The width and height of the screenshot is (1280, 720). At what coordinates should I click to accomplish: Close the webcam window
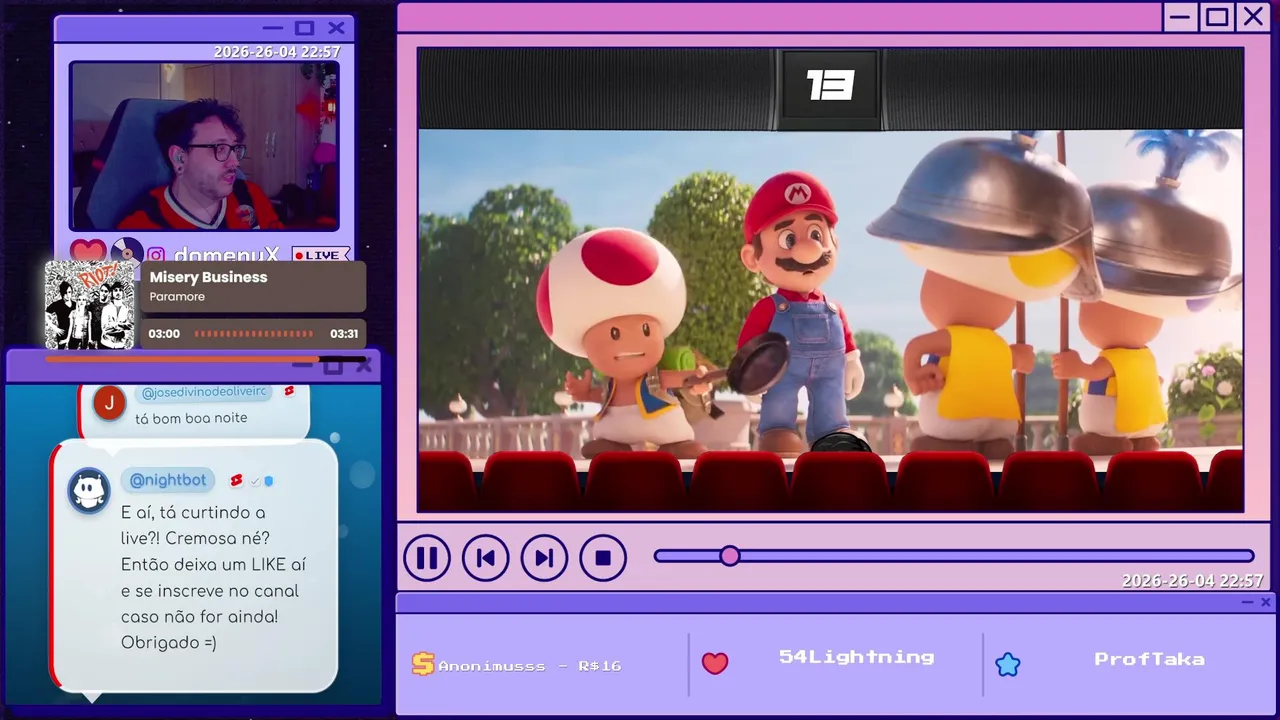(x=337, y=28)
